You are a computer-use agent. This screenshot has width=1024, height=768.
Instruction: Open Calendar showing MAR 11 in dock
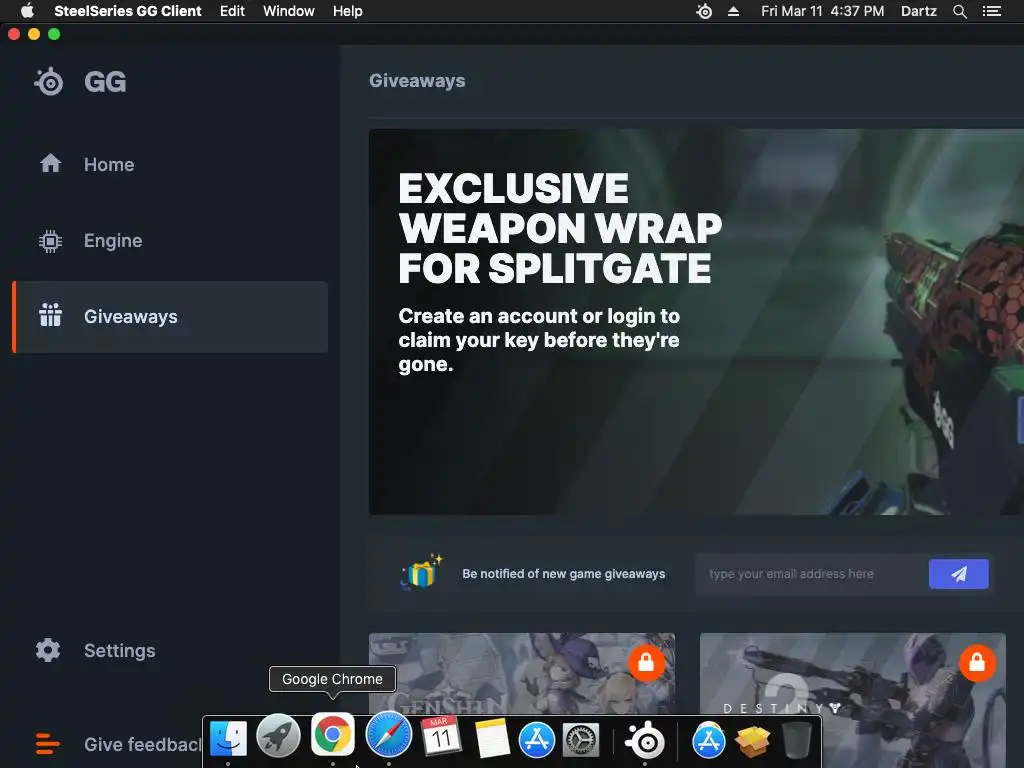tap(441, 736)
